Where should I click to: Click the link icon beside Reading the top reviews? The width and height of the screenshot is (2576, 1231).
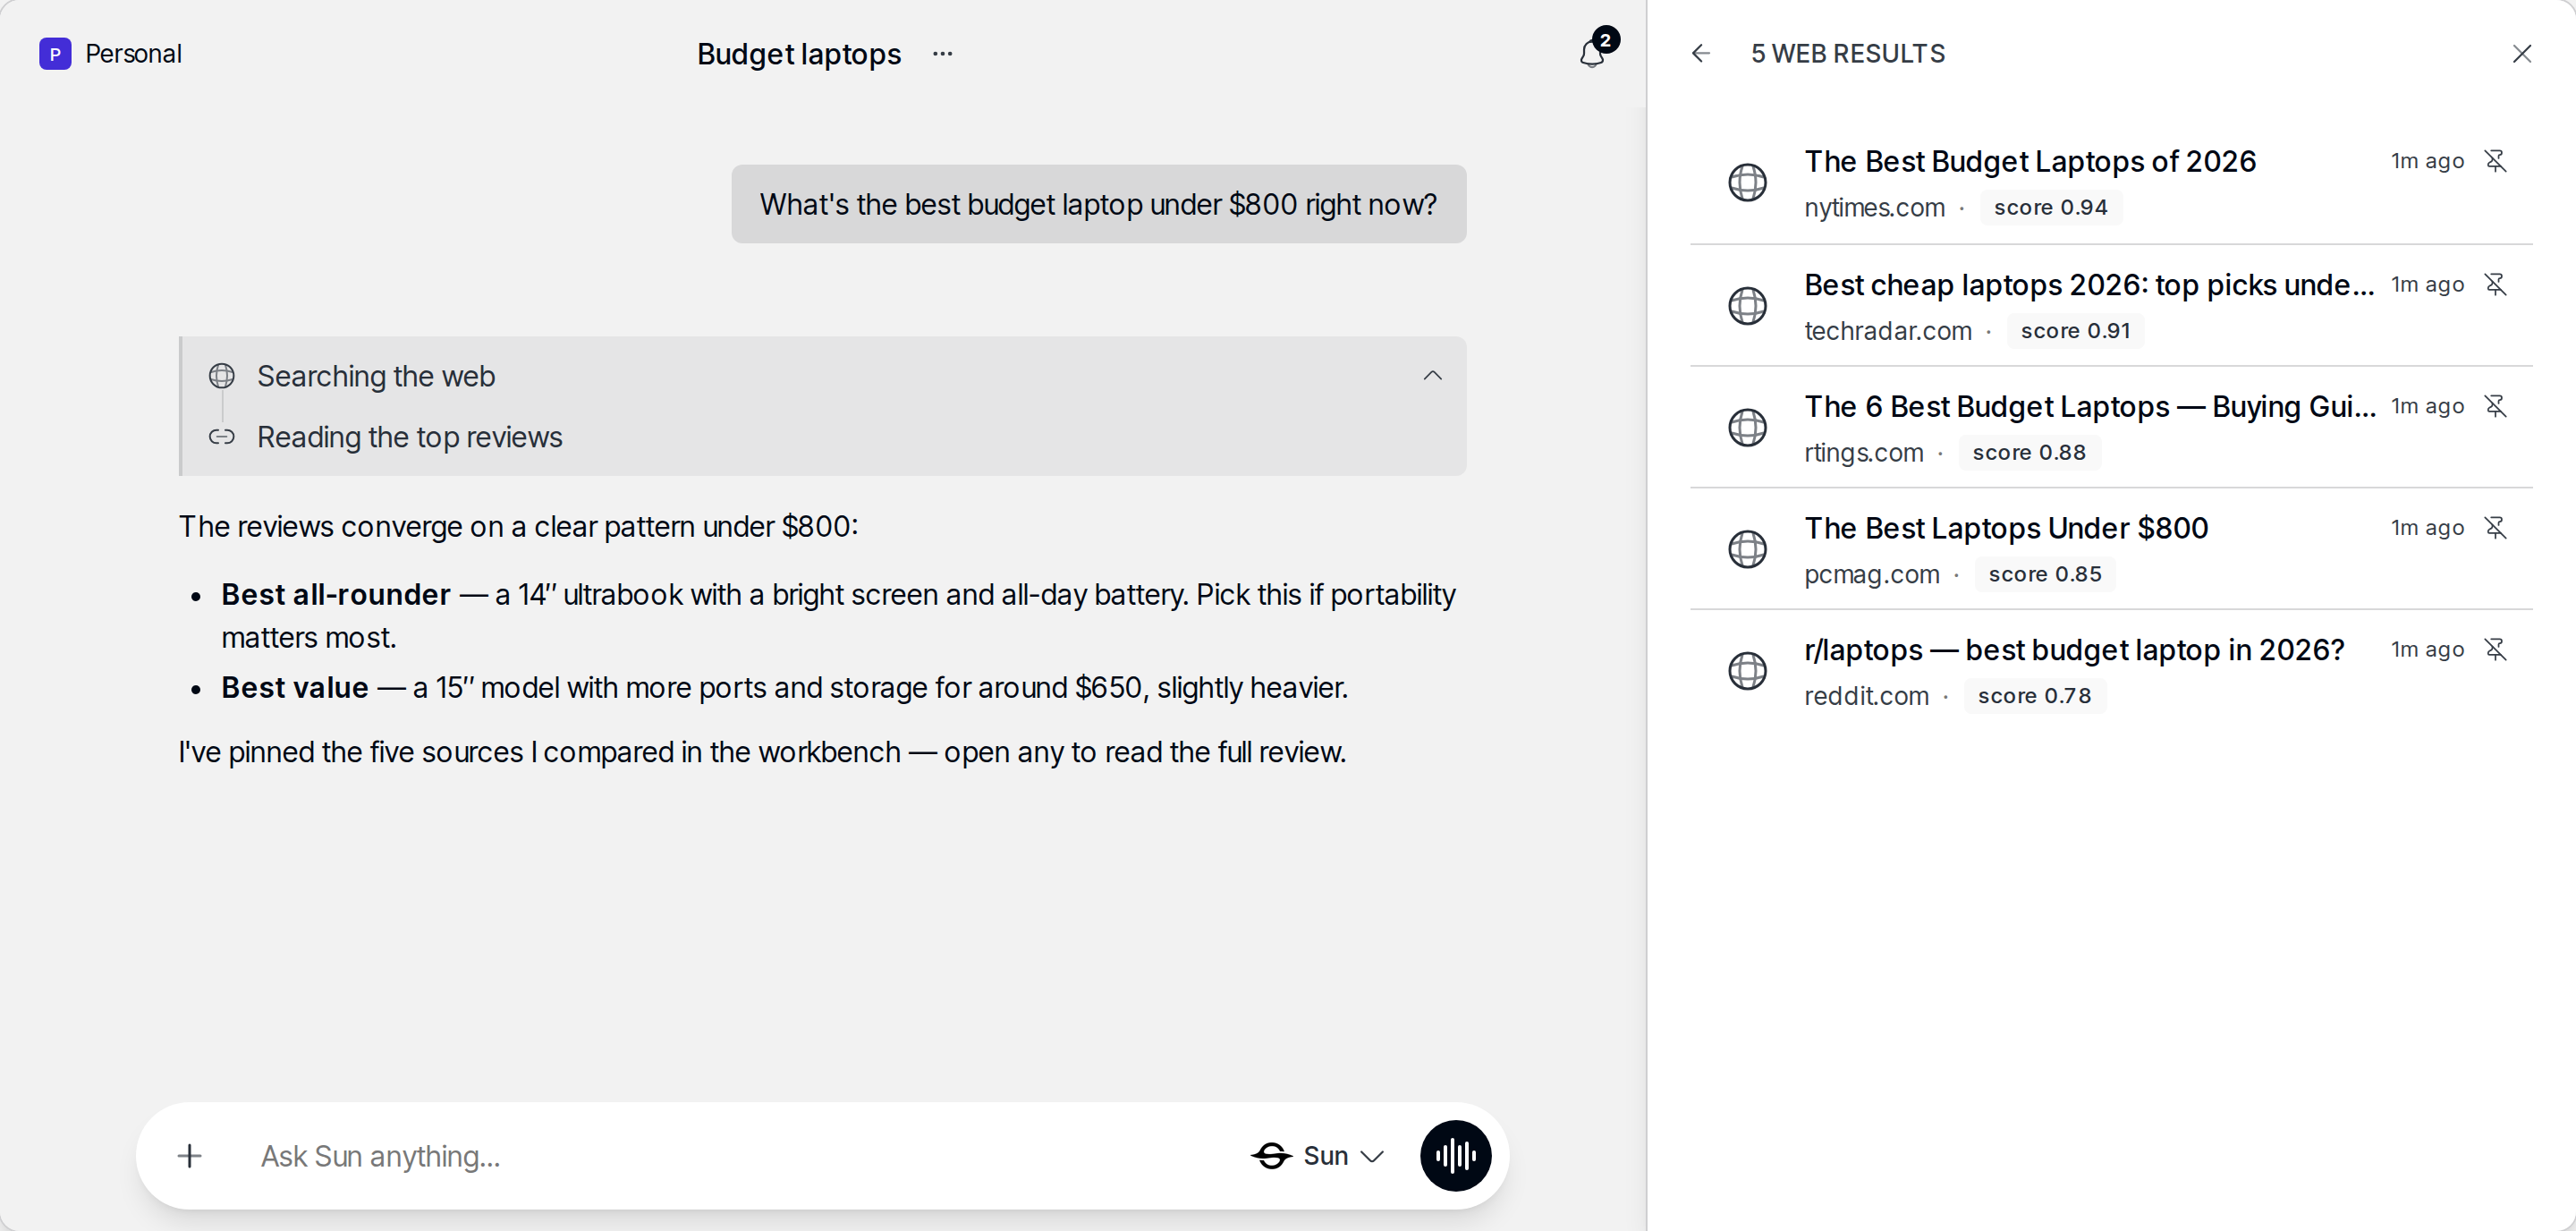221,437
